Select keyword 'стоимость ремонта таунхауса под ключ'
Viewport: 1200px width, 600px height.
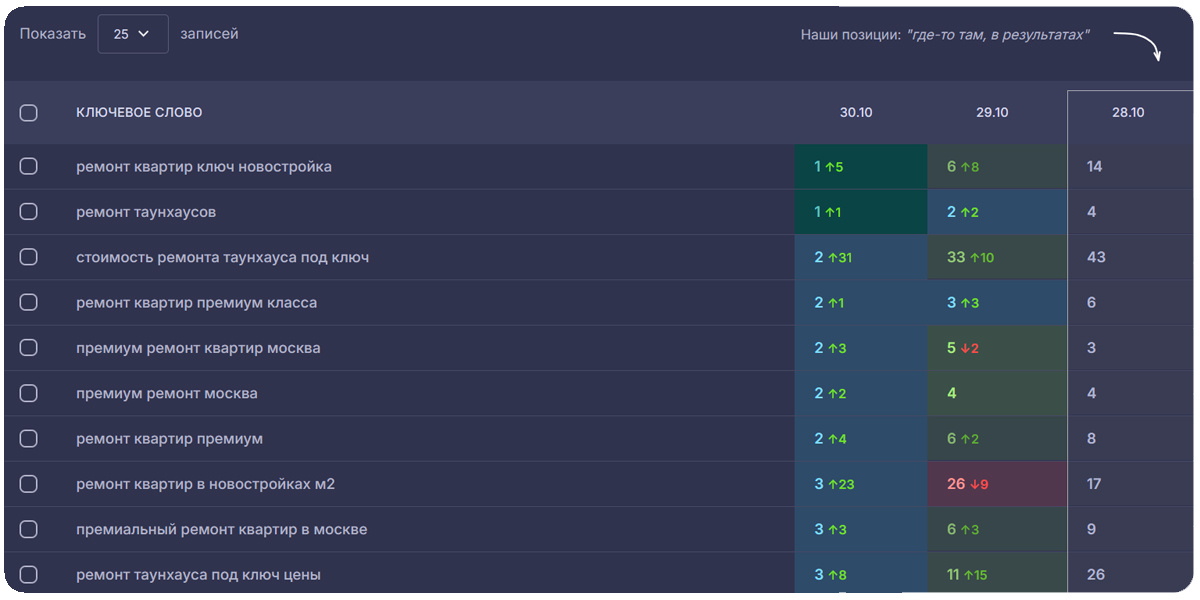pyautogui.click(x=223, y=257)
